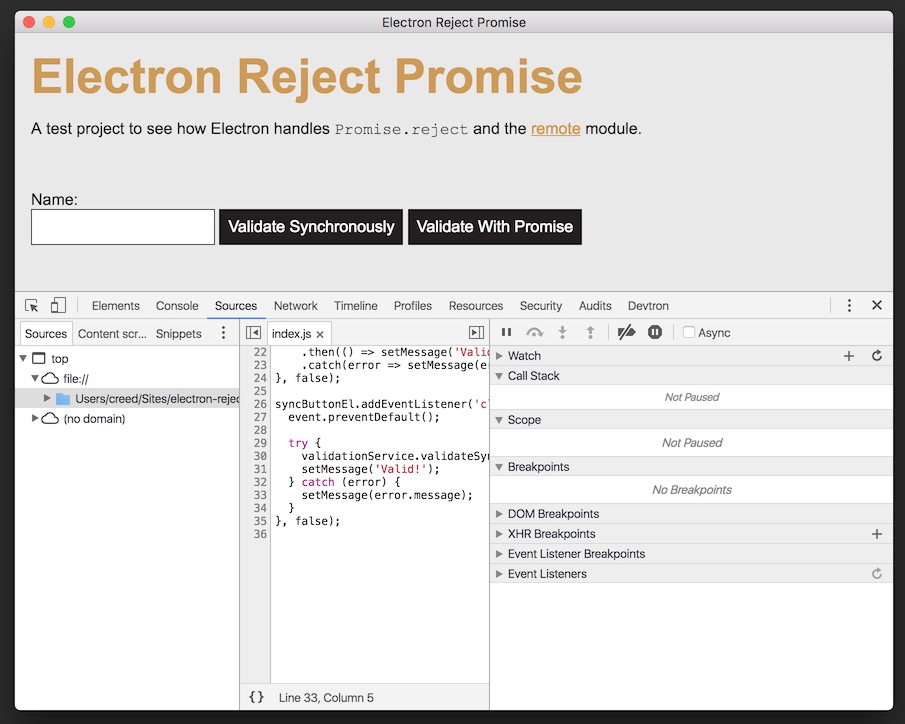Add a watch expression
This screenshot has height=724, width=905.
pos(848,356)
